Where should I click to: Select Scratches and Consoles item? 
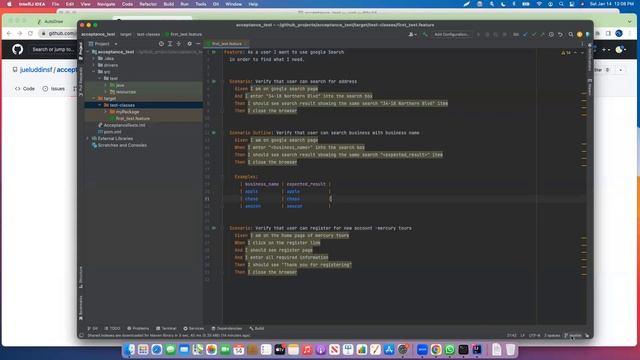click(x=122, y=145)
